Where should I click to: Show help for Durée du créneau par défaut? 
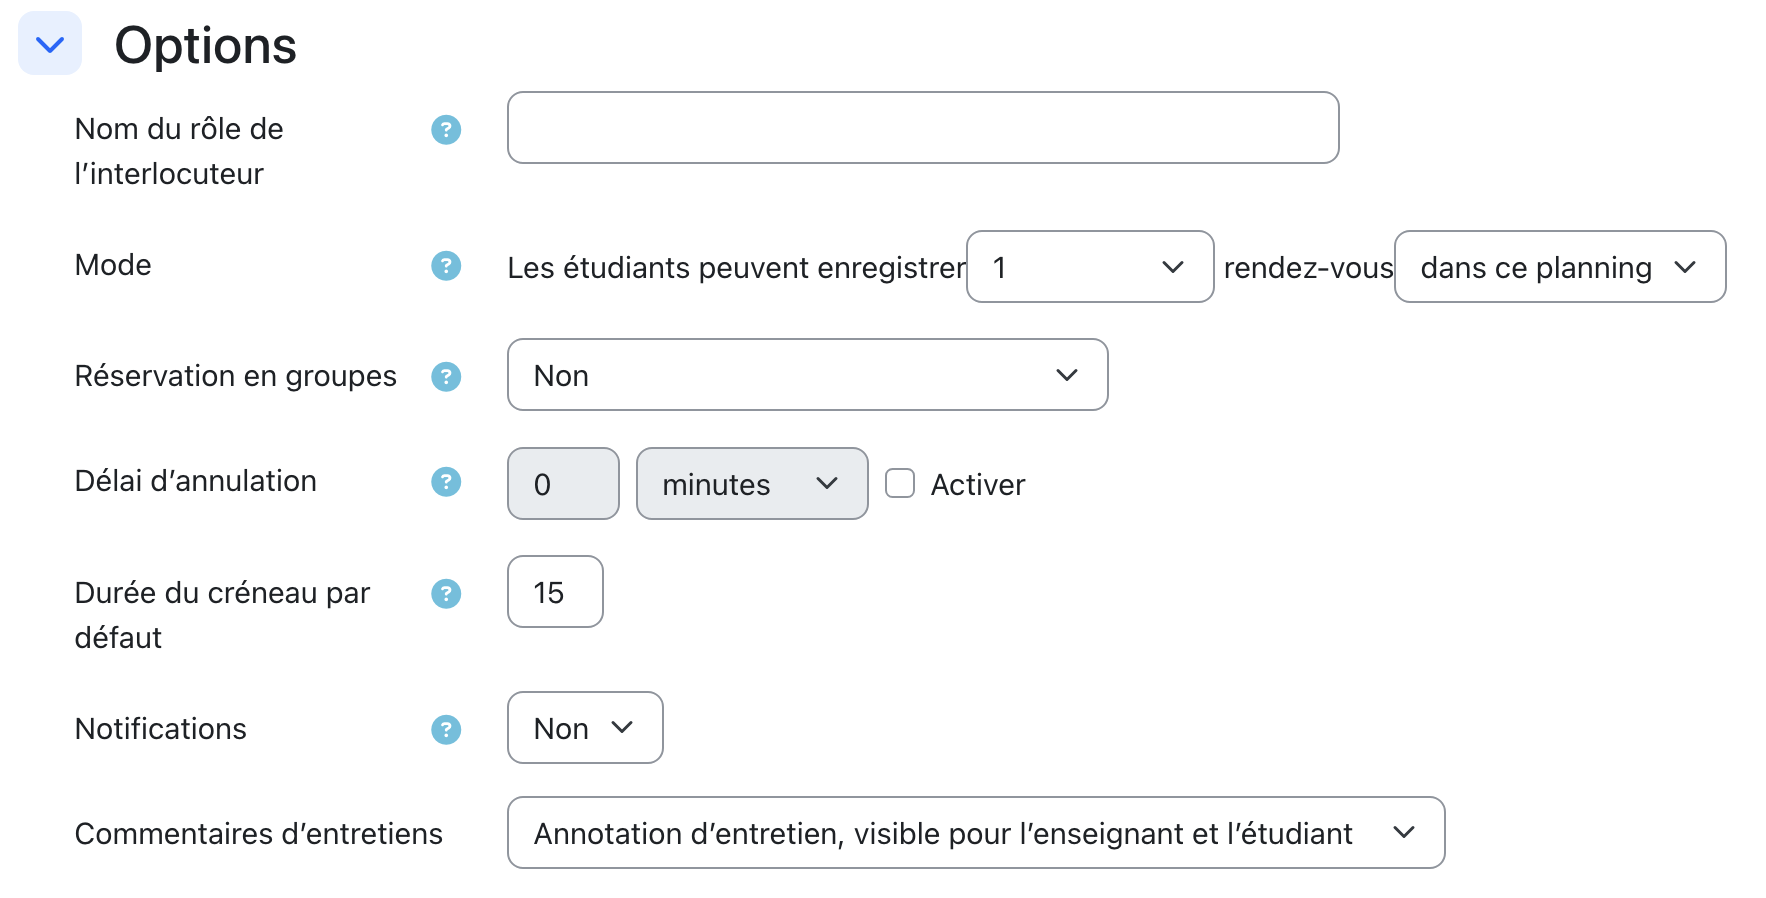click(x=446, y=594)
